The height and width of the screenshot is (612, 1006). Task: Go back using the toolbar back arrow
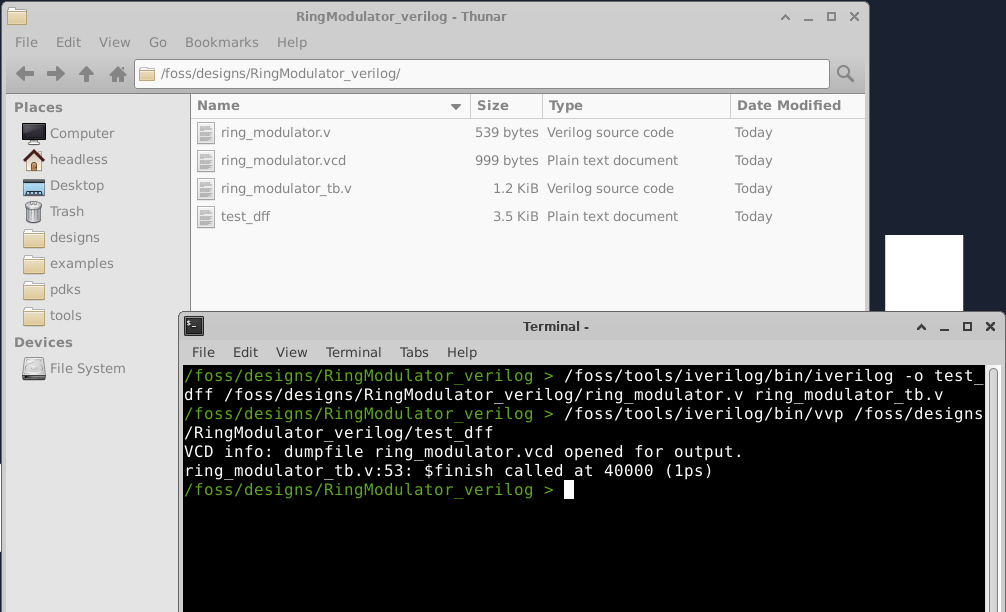[25, 74]
